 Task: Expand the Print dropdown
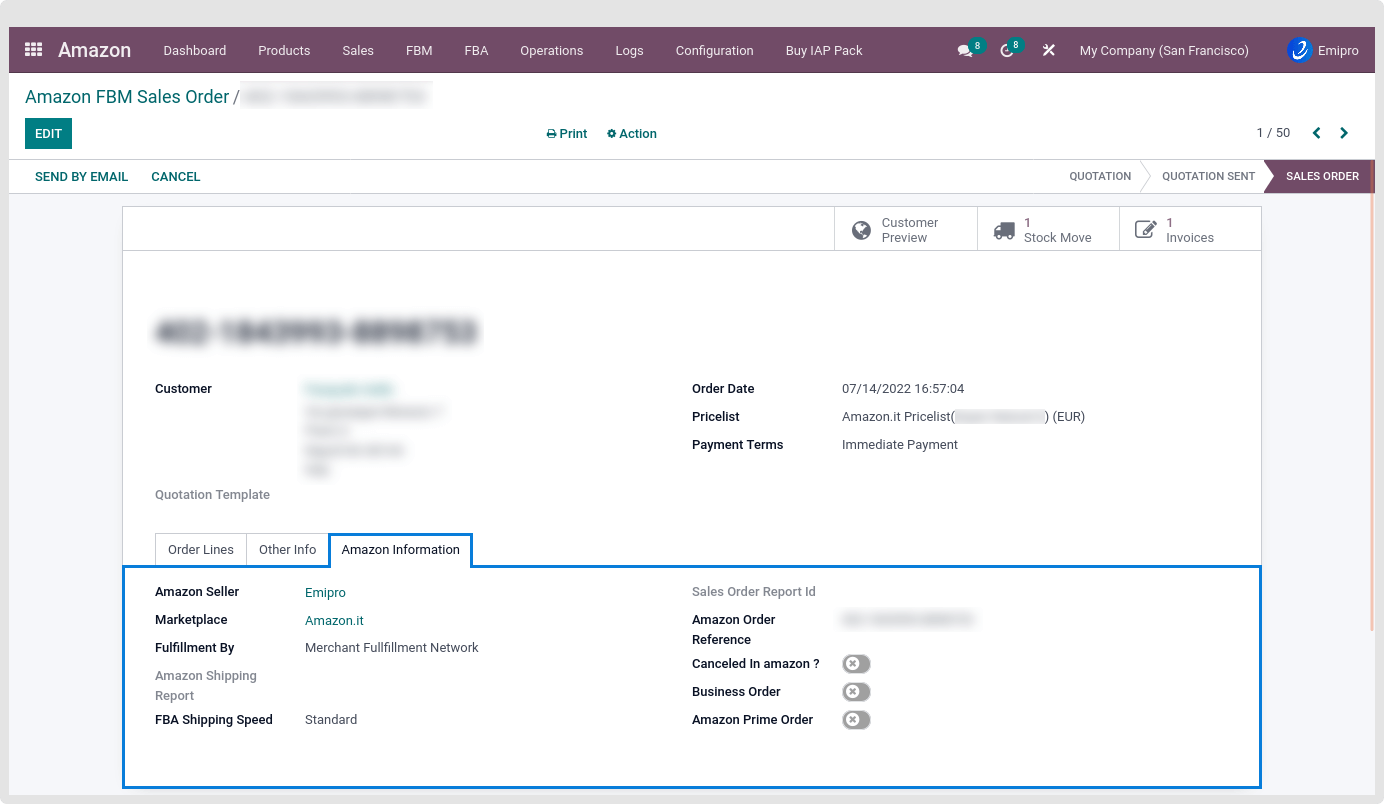pos(567,134)
